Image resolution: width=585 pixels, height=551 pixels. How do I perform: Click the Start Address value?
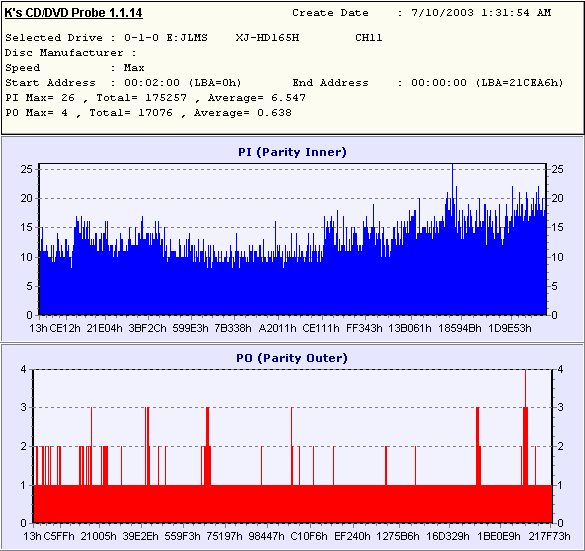(183, 82)
